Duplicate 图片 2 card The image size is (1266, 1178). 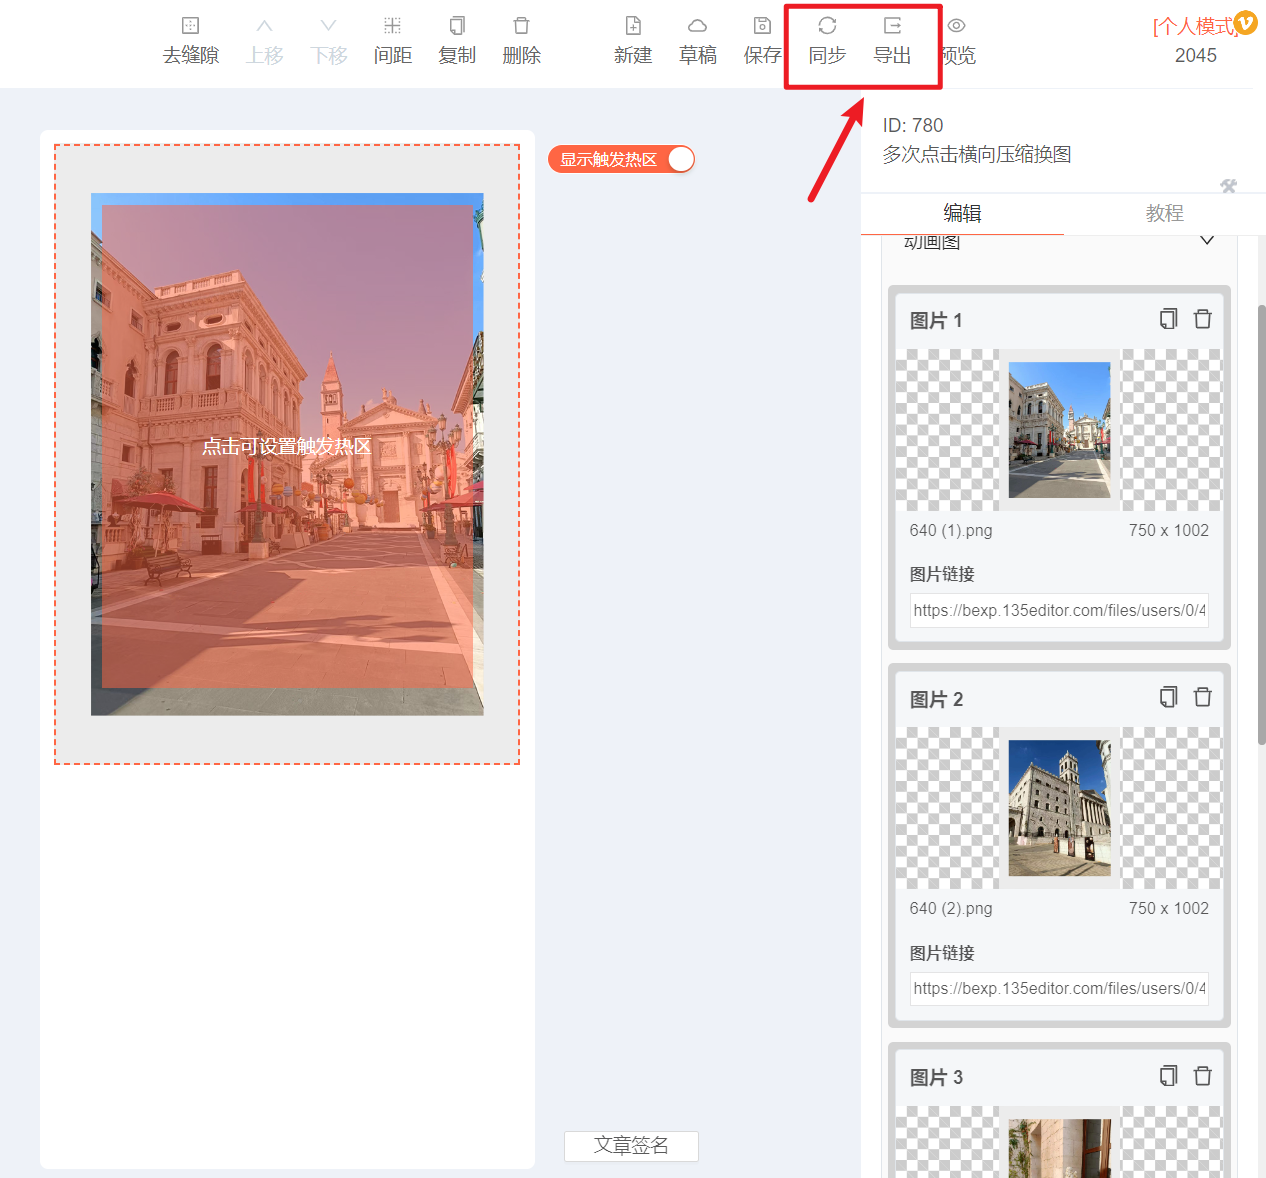(1168, 697)
